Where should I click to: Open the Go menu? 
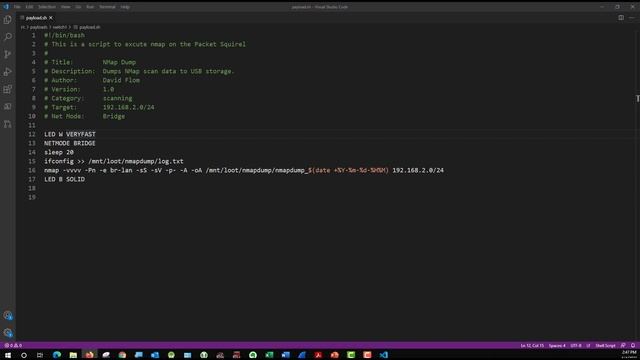(x=78, y=7)
